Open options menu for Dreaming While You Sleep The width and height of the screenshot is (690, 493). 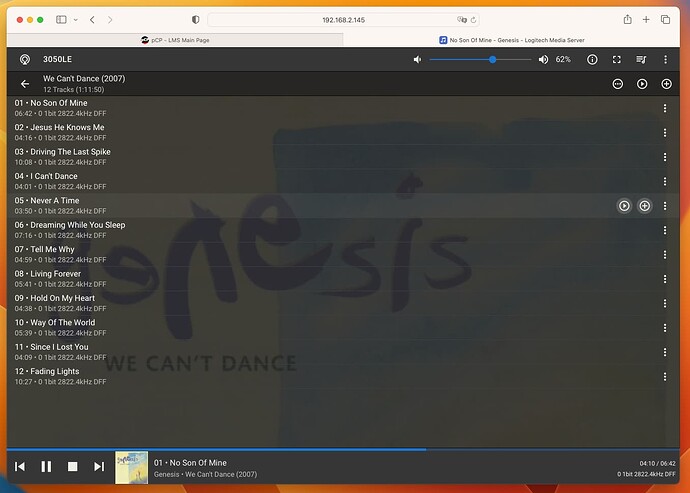665,230
